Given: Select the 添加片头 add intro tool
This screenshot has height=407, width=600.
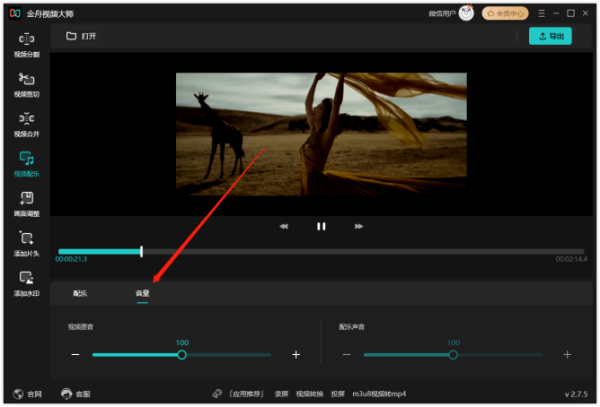Looking at the screenshot, I should click(26, 244).
